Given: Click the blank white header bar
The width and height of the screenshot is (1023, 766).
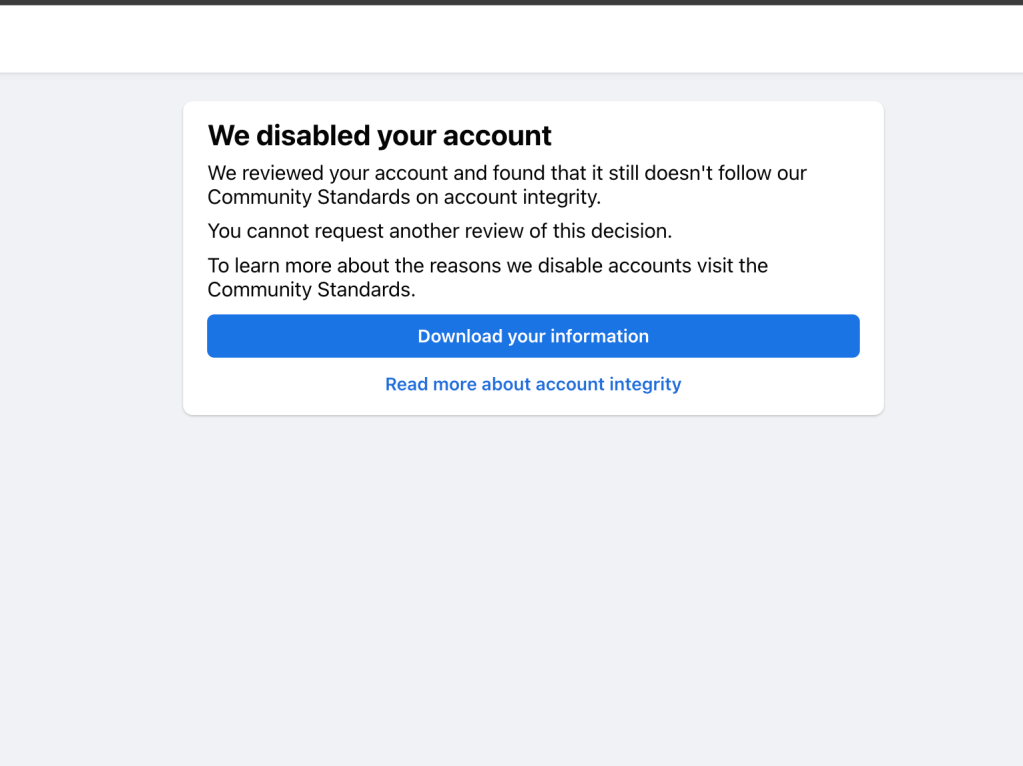Looking at the screenshot, I should (x=511, y=39).
